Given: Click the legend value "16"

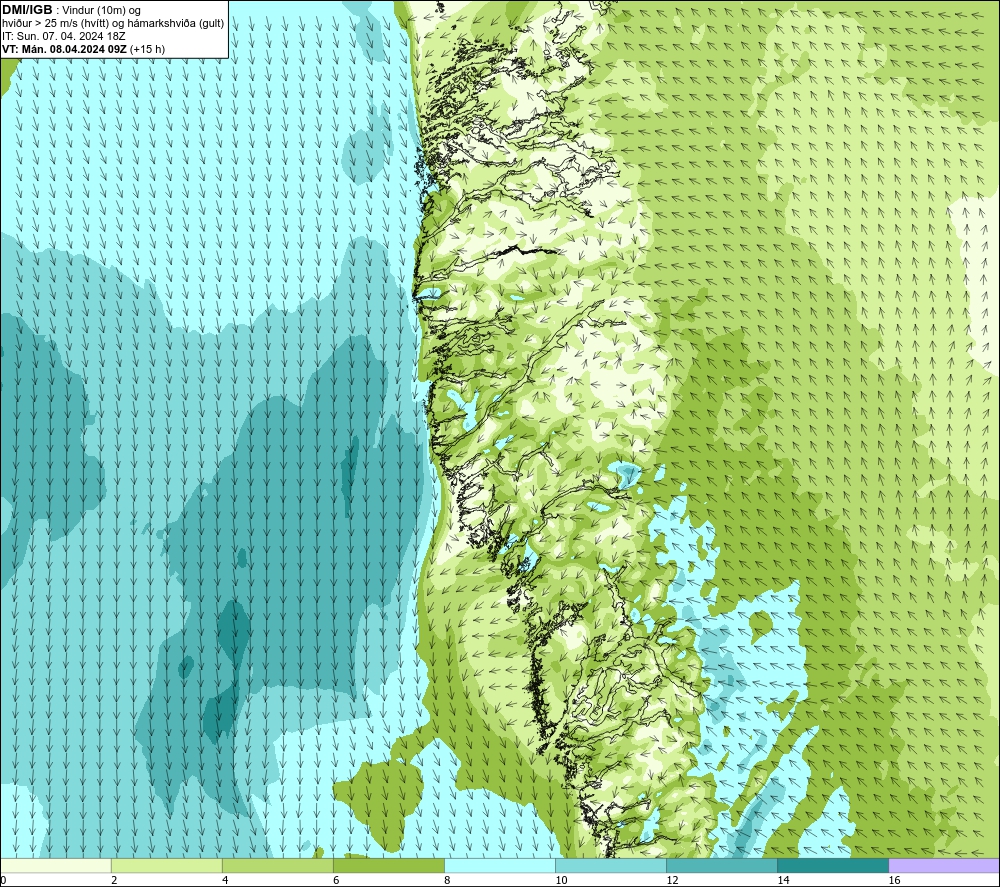Looking at the screenshot, I should (x=894, y=880).
